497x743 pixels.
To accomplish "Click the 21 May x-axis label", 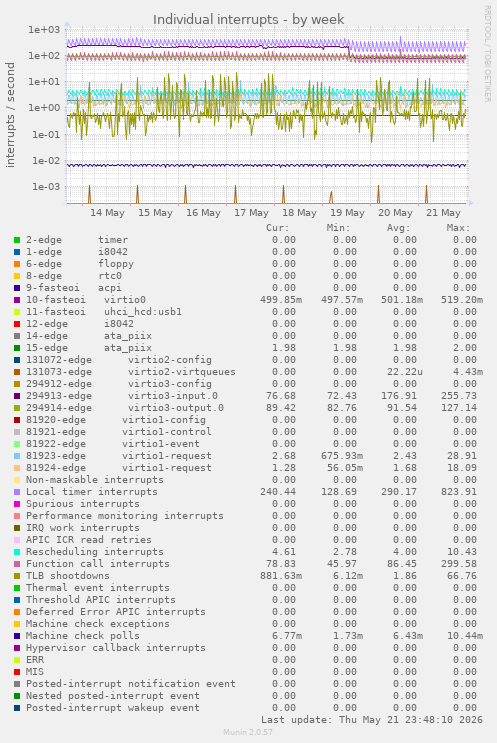I will 443,213.
